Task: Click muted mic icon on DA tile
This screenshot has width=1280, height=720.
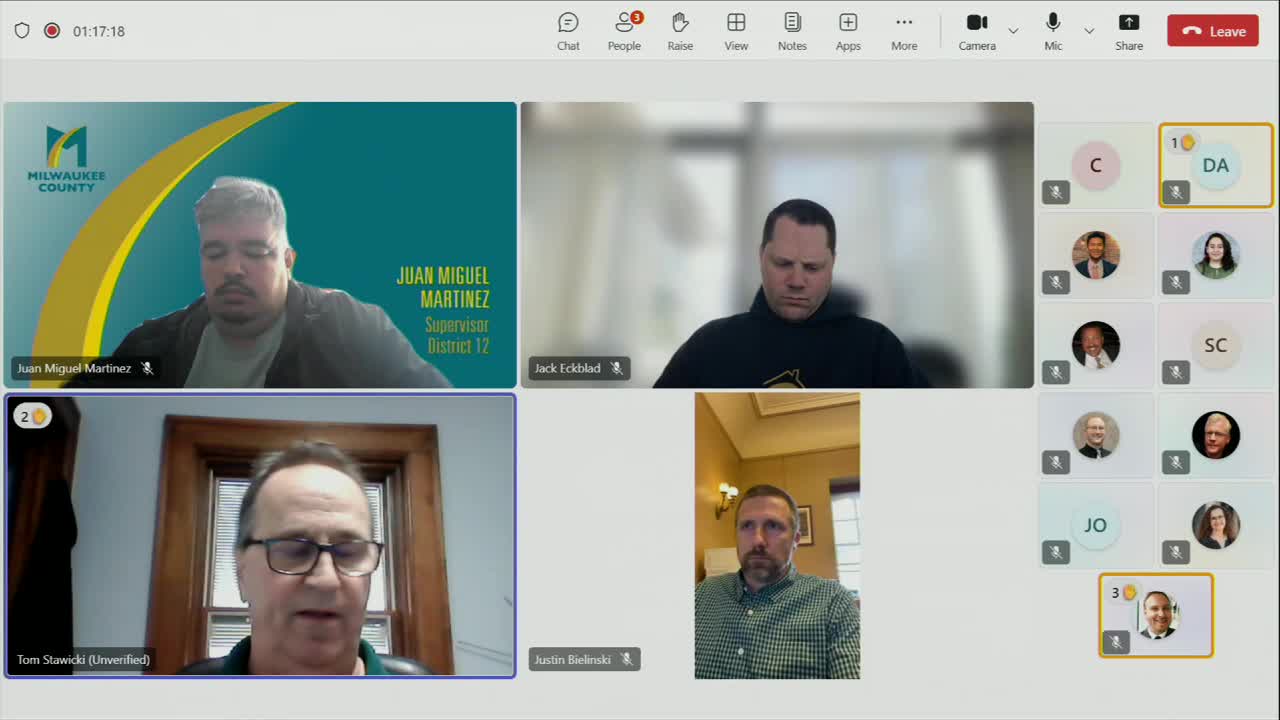Action: (x=1176, y=193)
